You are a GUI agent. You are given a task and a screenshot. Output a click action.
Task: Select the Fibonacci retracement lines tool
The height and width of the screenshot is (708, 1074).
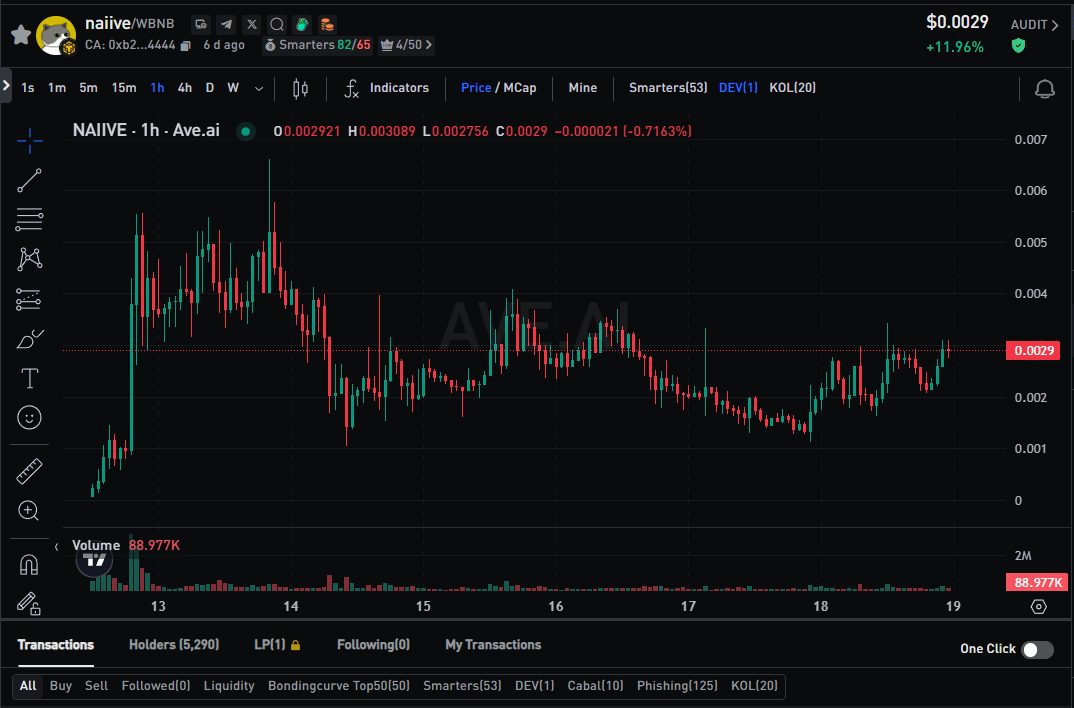pos(29,219)
